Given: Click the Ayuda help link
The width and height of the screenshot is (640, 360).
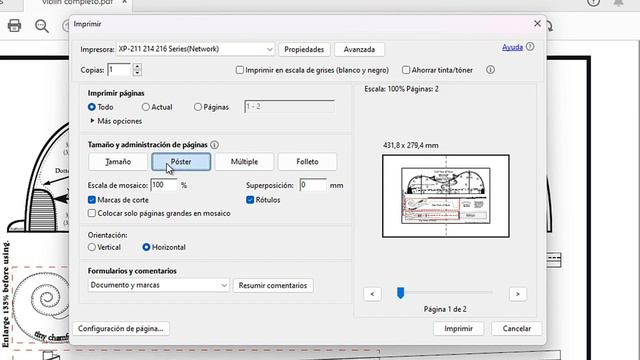Looking at the screenshot, I should coord(512,47).
